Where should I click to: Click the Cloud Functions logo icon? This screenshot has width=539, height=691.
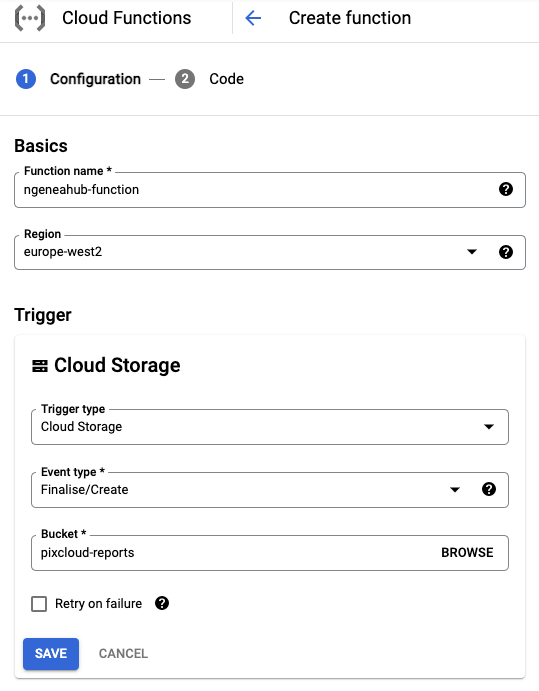[x=30, y=18]
